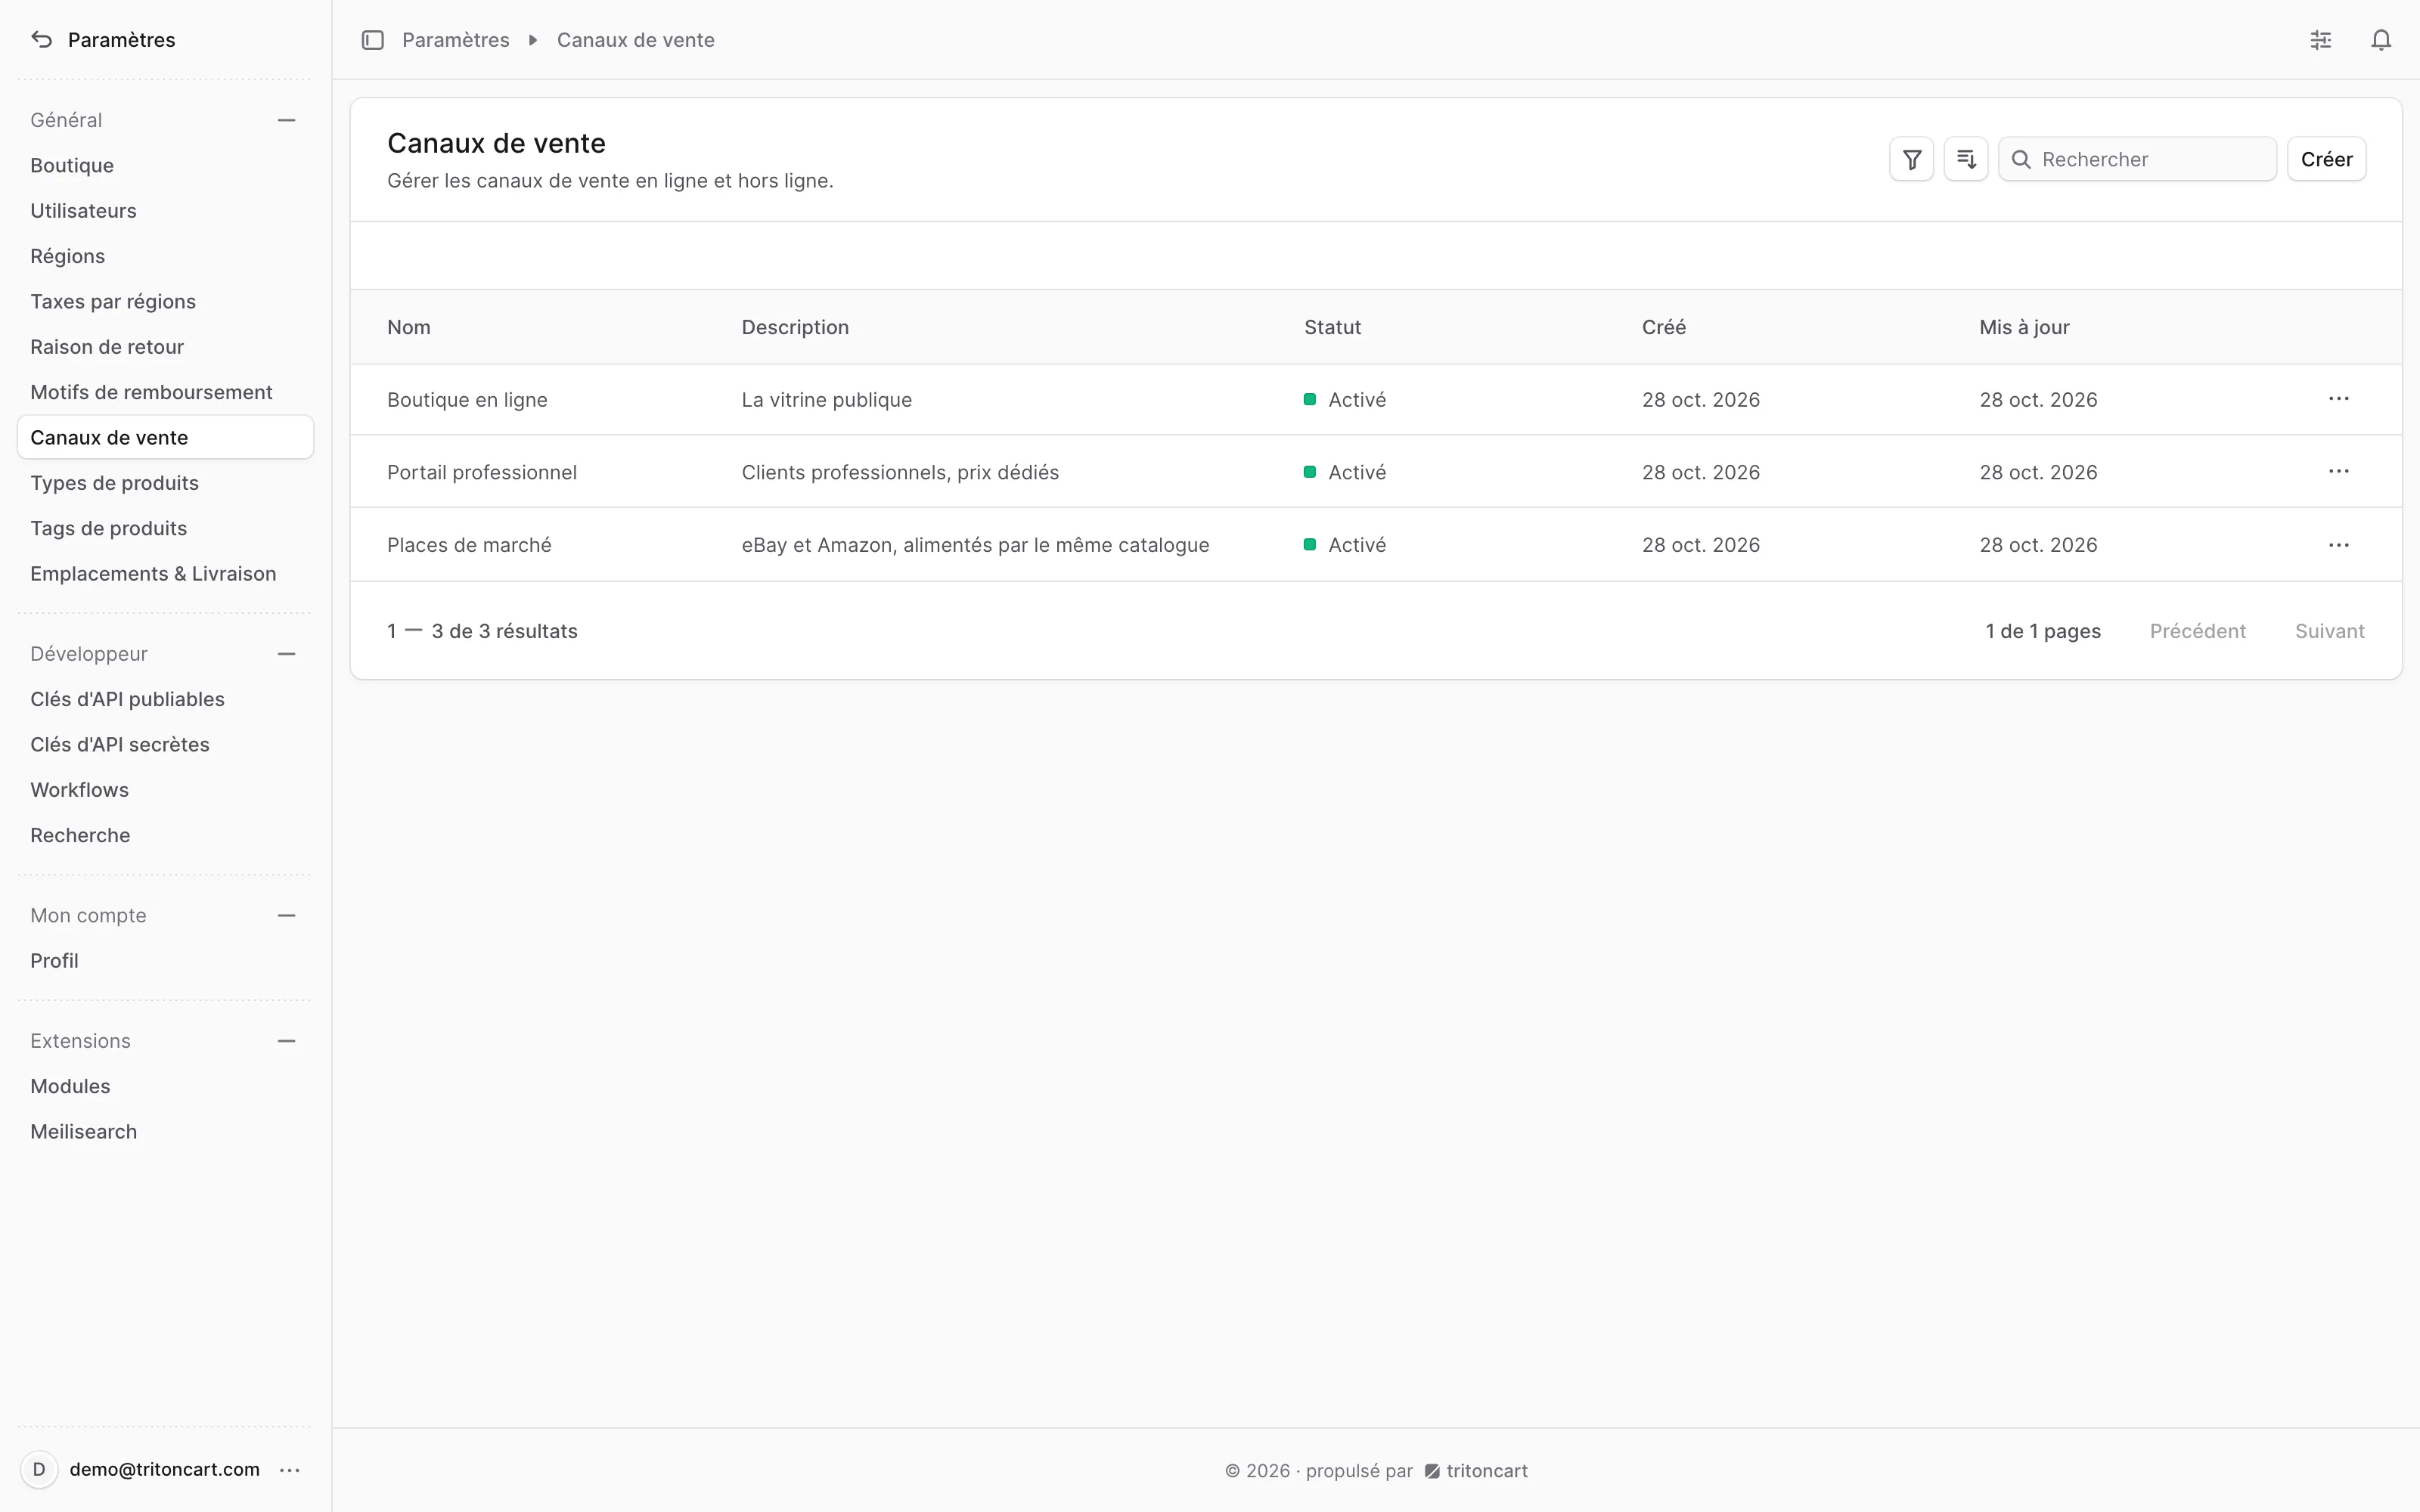Open the Boutique en ligne row

[1376, 399]
